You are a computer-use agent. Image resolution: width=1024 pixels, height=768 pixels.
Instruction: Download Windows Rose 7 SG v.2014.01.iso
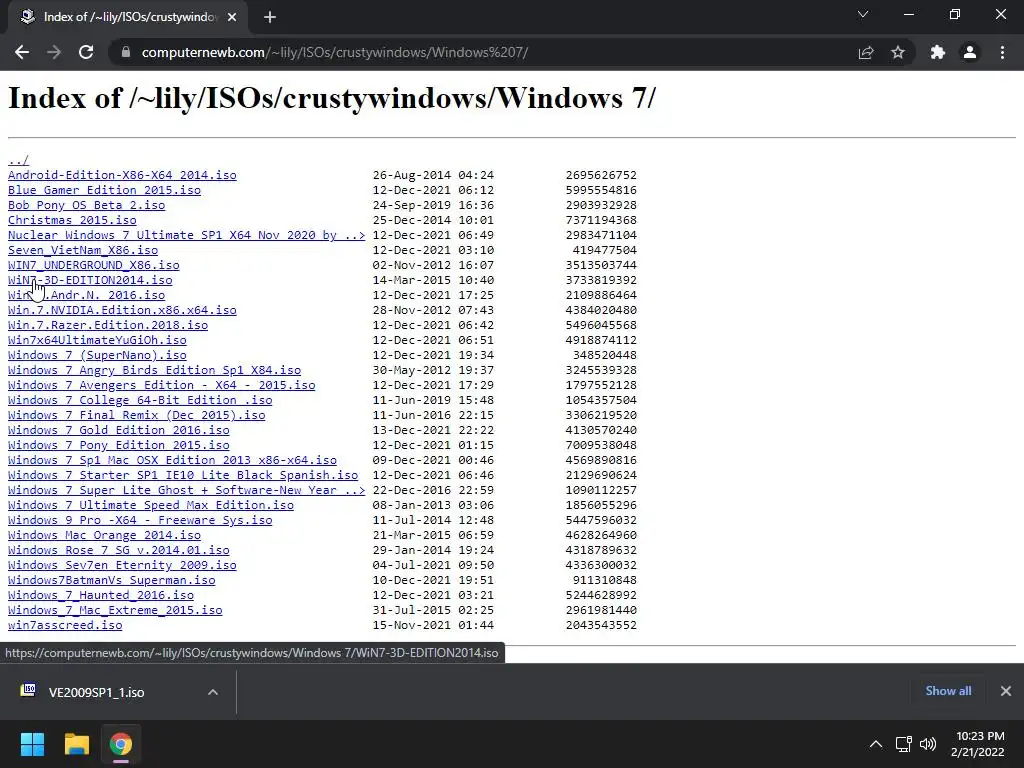119,551
